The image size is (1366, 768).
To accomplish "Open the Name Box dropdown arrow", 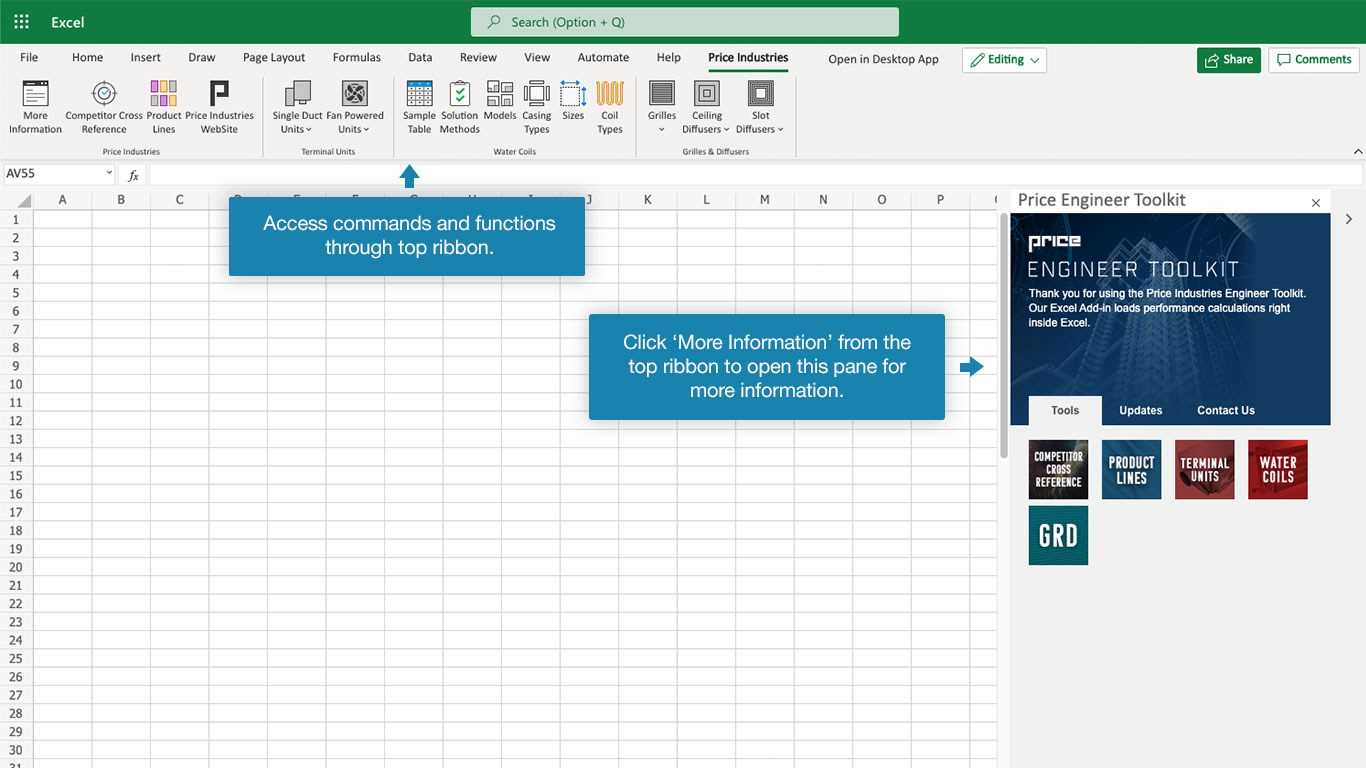I will tap(109, 174).
